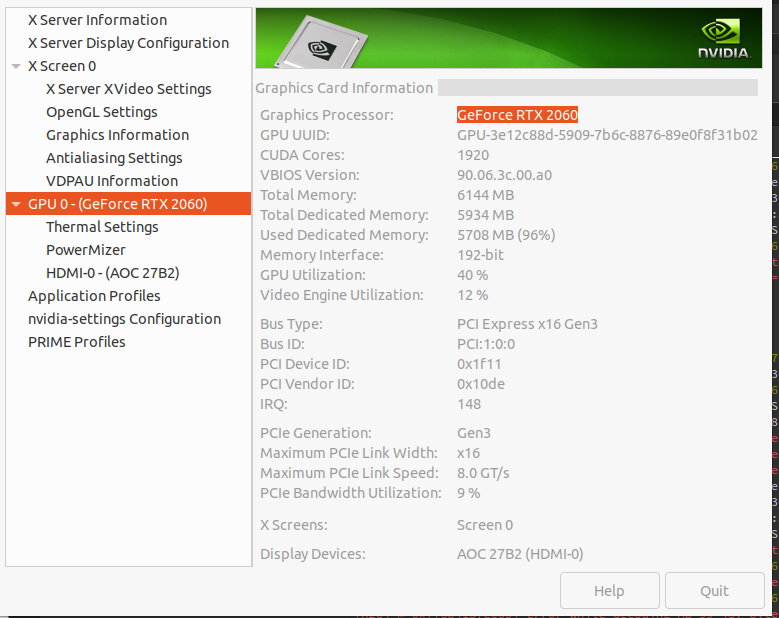Open X Server Information page
This screenshot has width=779, height=618.
point(97,20)
